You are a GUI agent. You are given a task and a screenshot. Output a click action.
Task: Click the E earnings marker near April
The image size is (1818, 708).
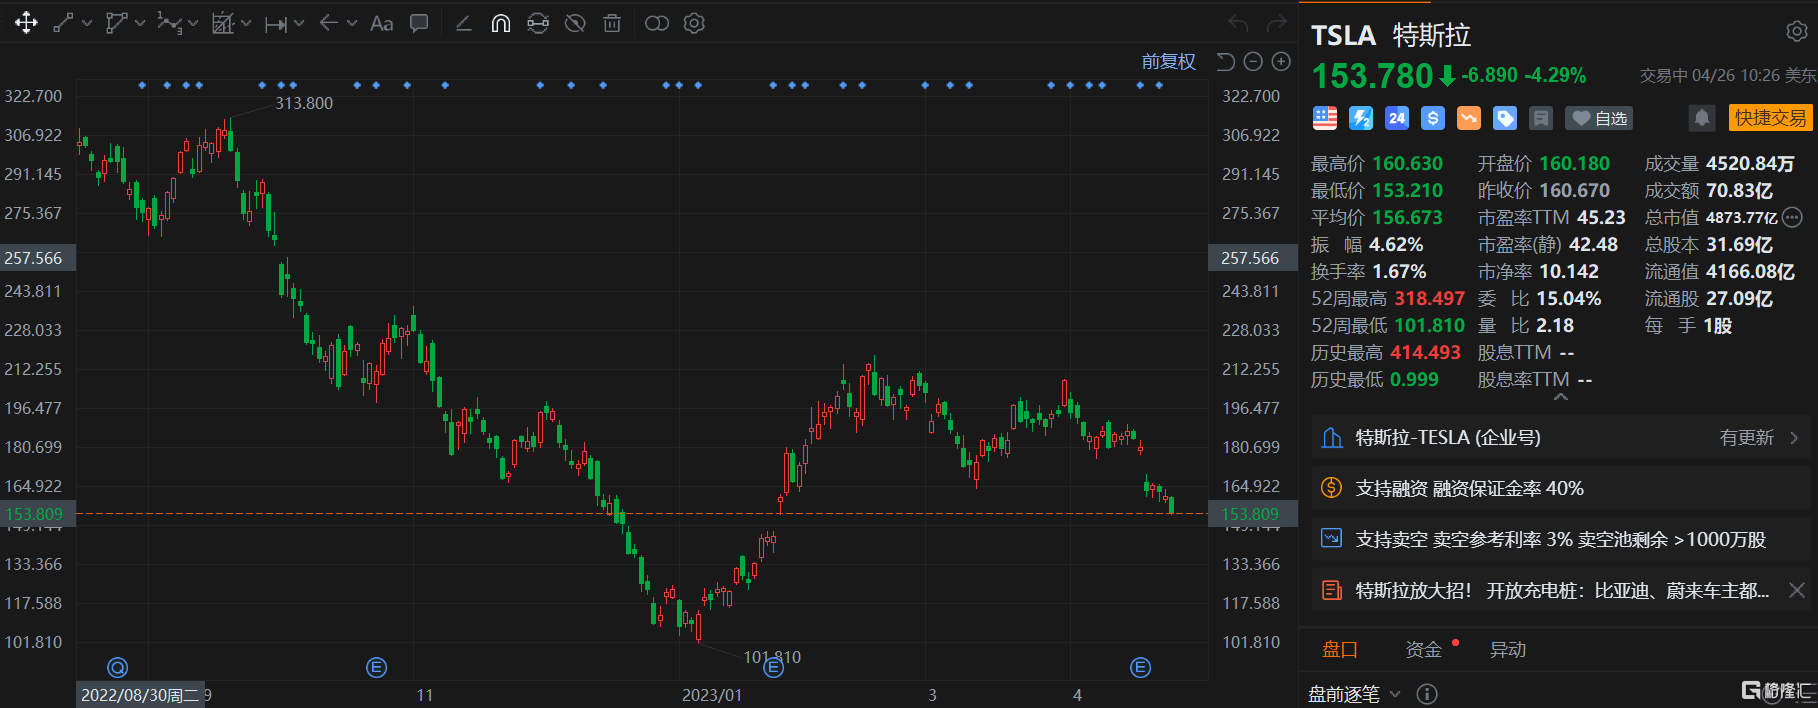[1140, 667]
